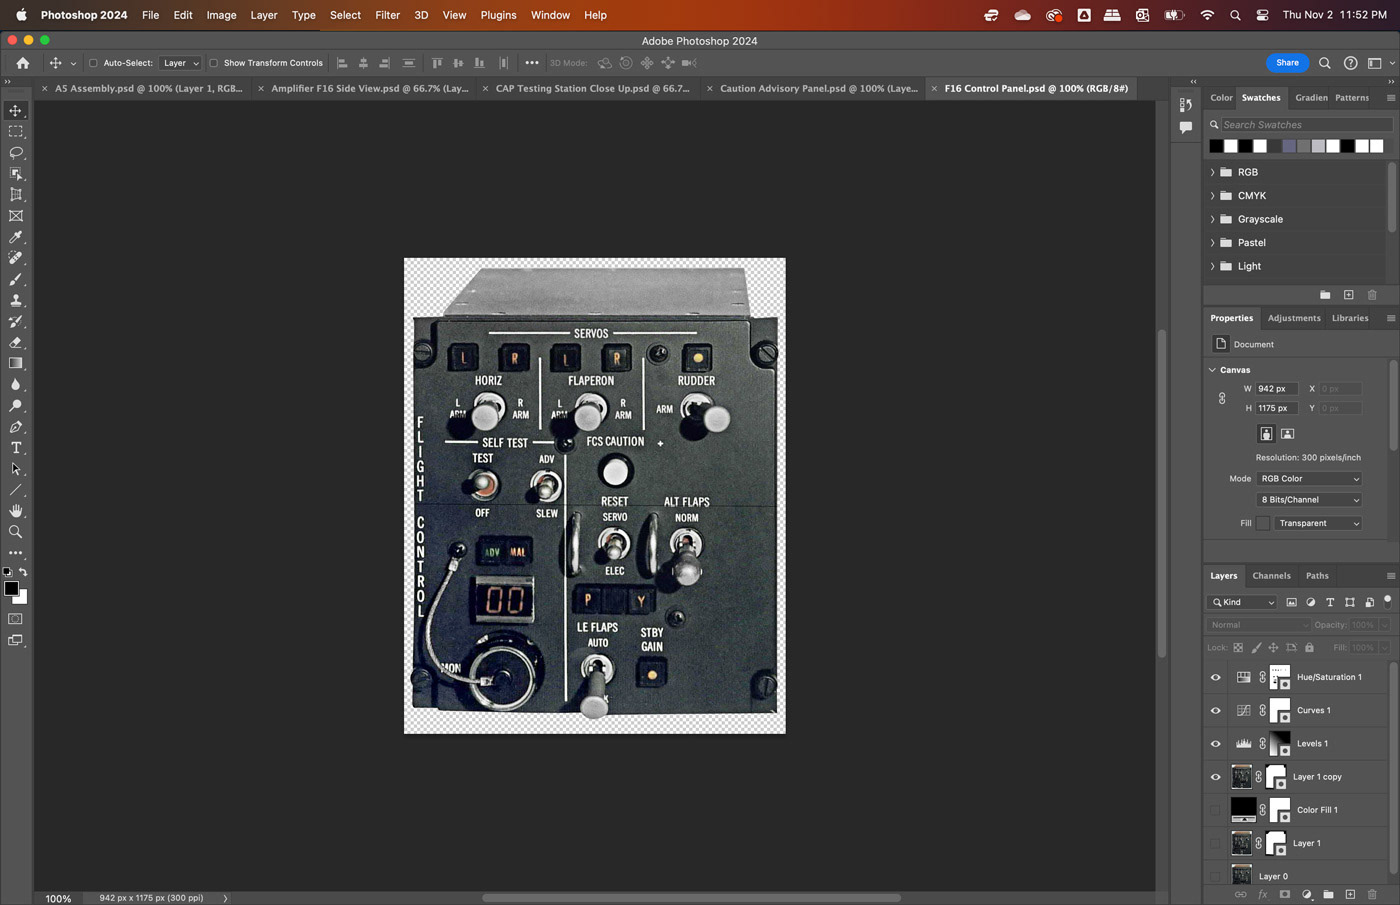Click the foreground color swatch
The height and width of the screenshot is (905, 1400).
point(11,589)
